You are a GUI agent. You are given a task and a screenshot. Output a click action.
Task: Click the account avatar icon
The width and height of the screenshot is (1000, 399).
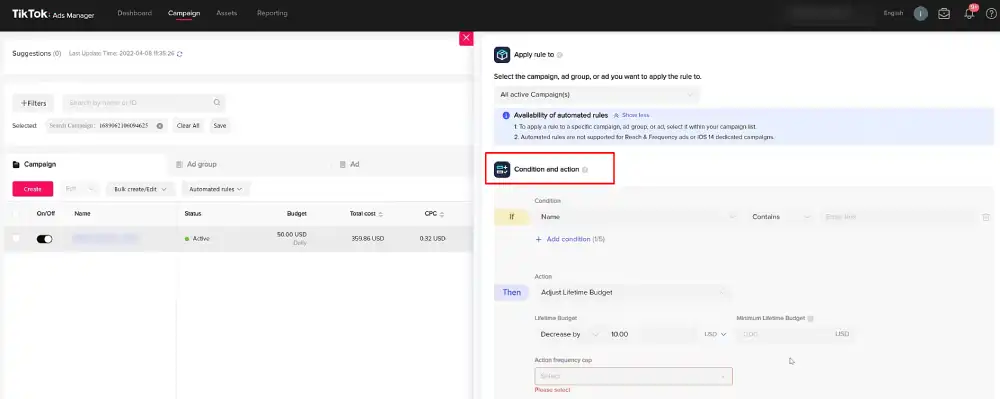click(x=920, y=13)
